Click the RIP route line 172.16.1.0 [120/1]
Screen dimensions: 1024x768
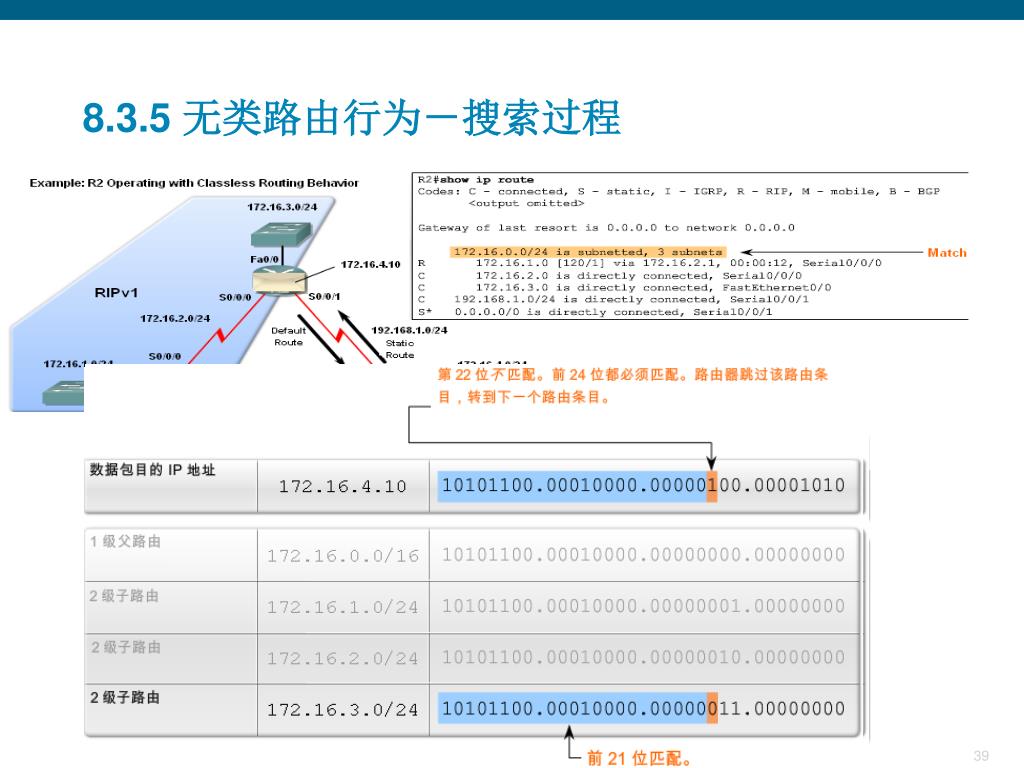click(650, 263)
